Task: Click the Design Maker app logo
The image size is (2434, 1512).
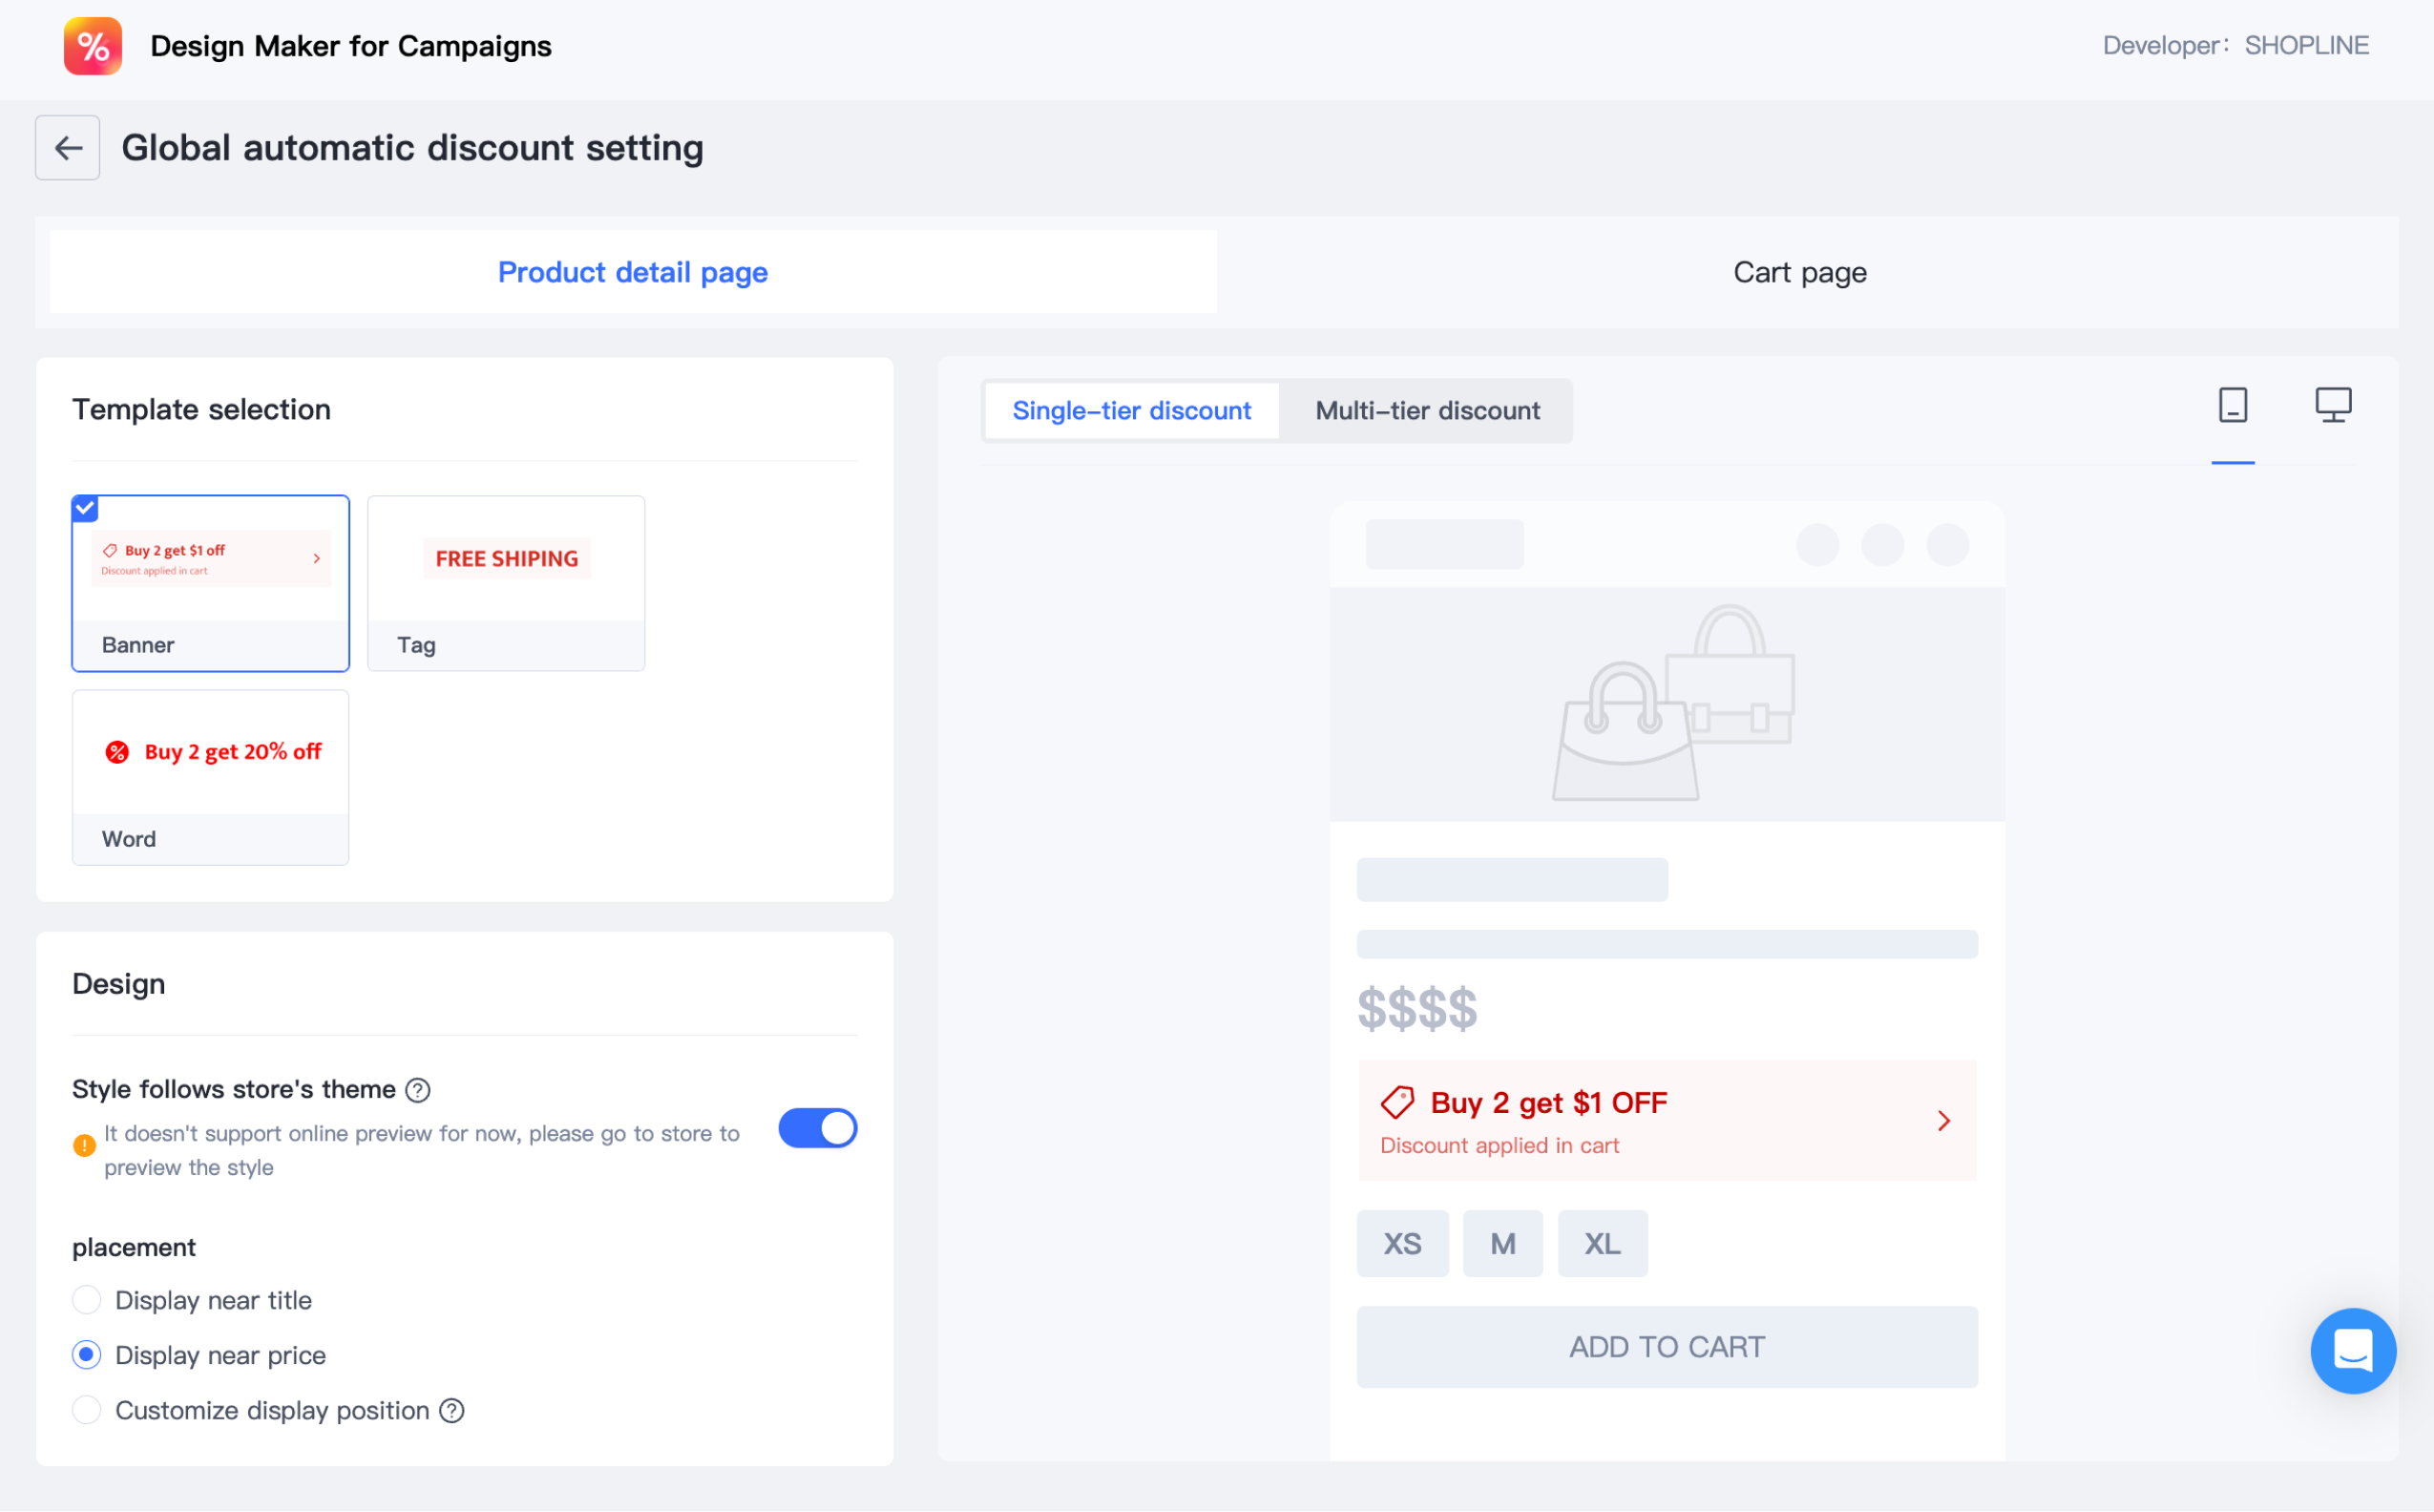Action: (x=93, y=46)
